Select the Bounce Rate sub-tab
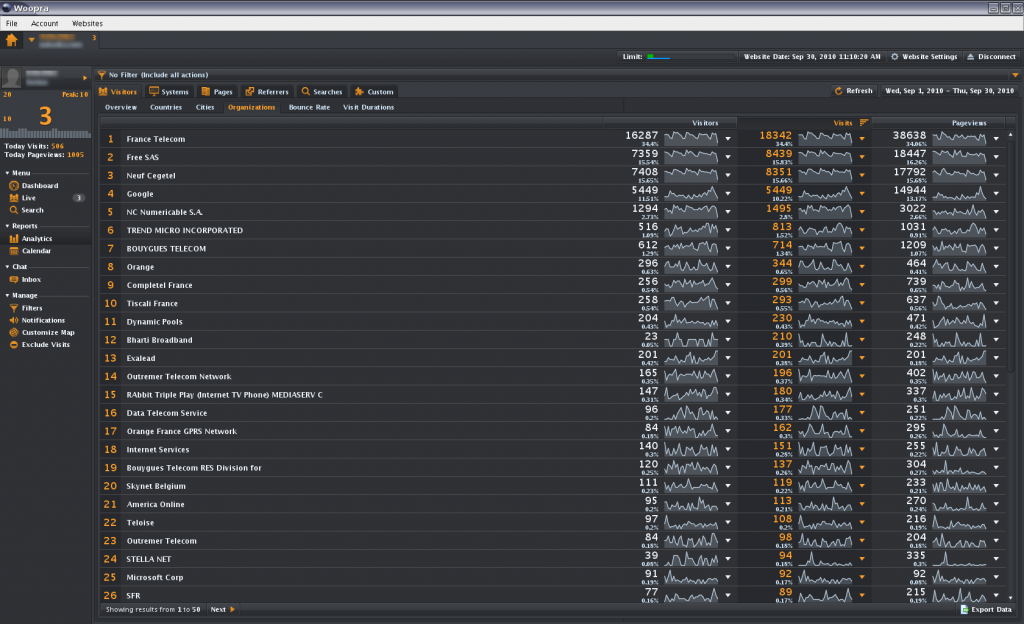Screen dimensions: 1024x624 tap(310, 107)
